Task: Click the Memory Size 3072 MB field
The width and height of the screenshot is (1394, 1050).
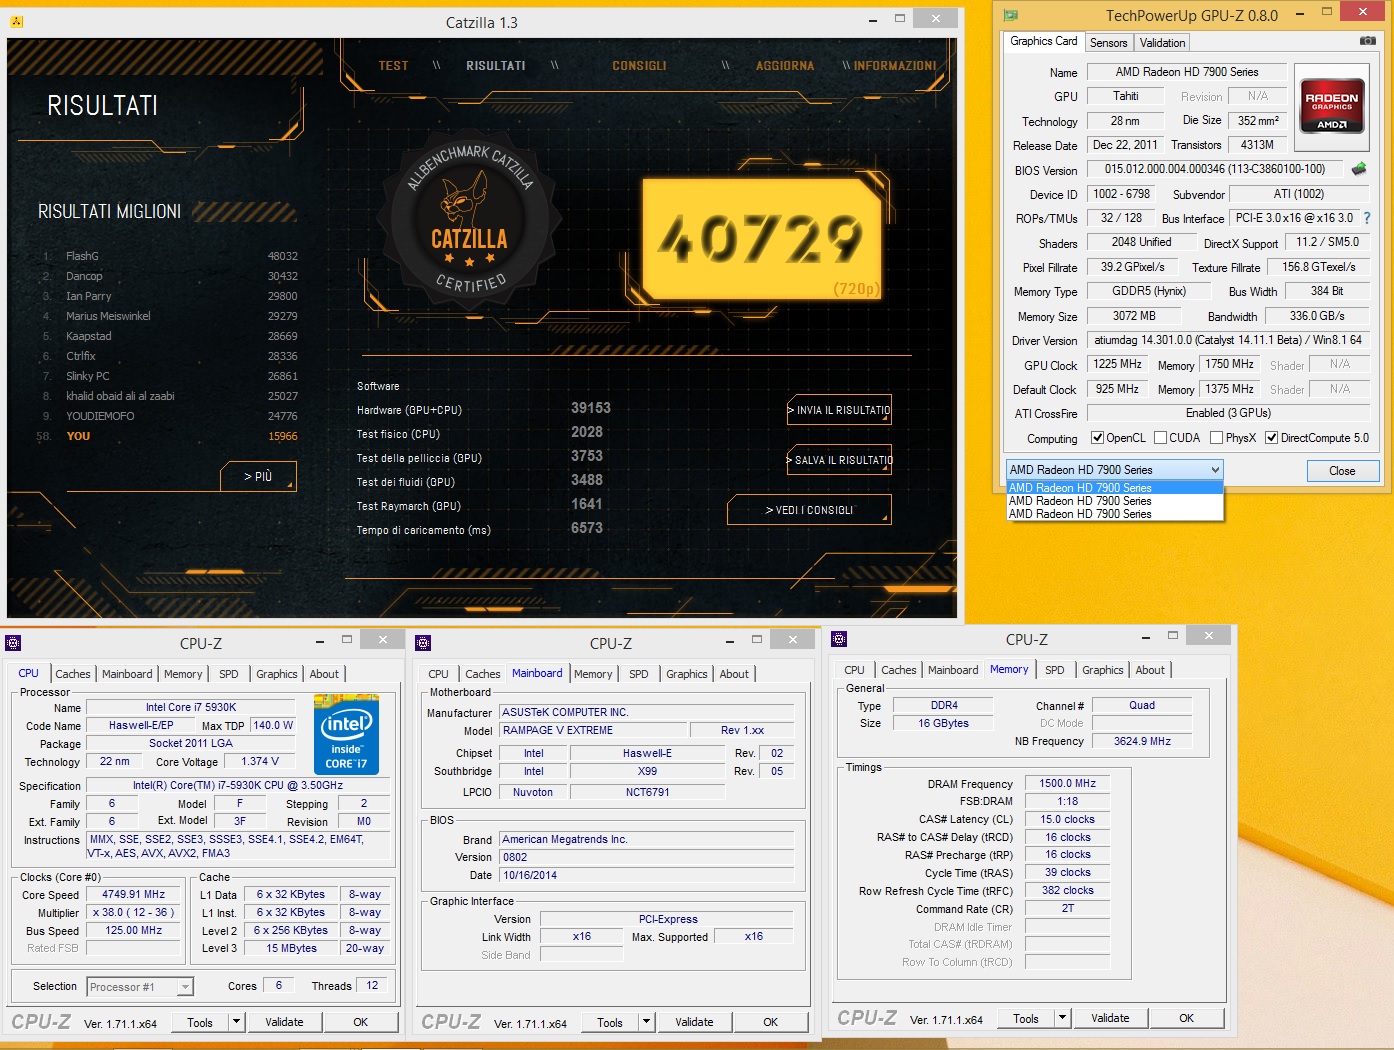Action: coord(1134,316)
